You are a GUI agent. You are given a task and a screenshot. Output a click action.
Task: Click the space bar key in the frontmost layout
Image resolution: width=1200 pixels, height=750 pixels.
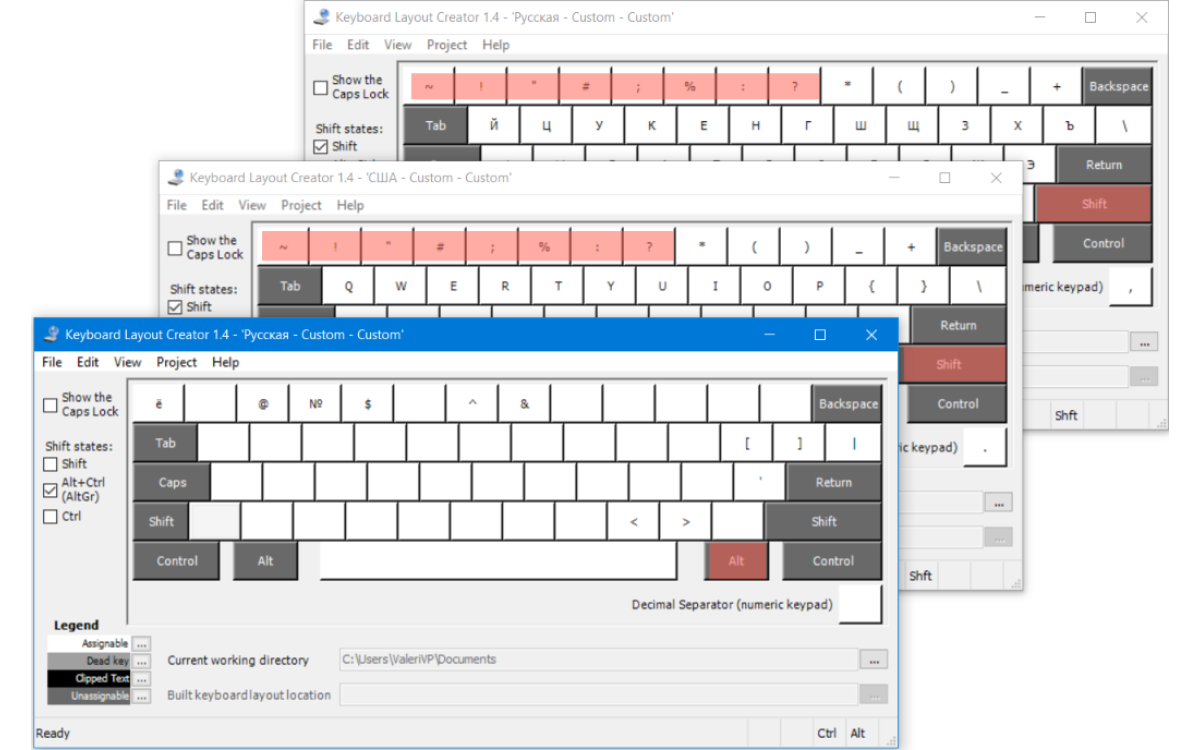498,561
